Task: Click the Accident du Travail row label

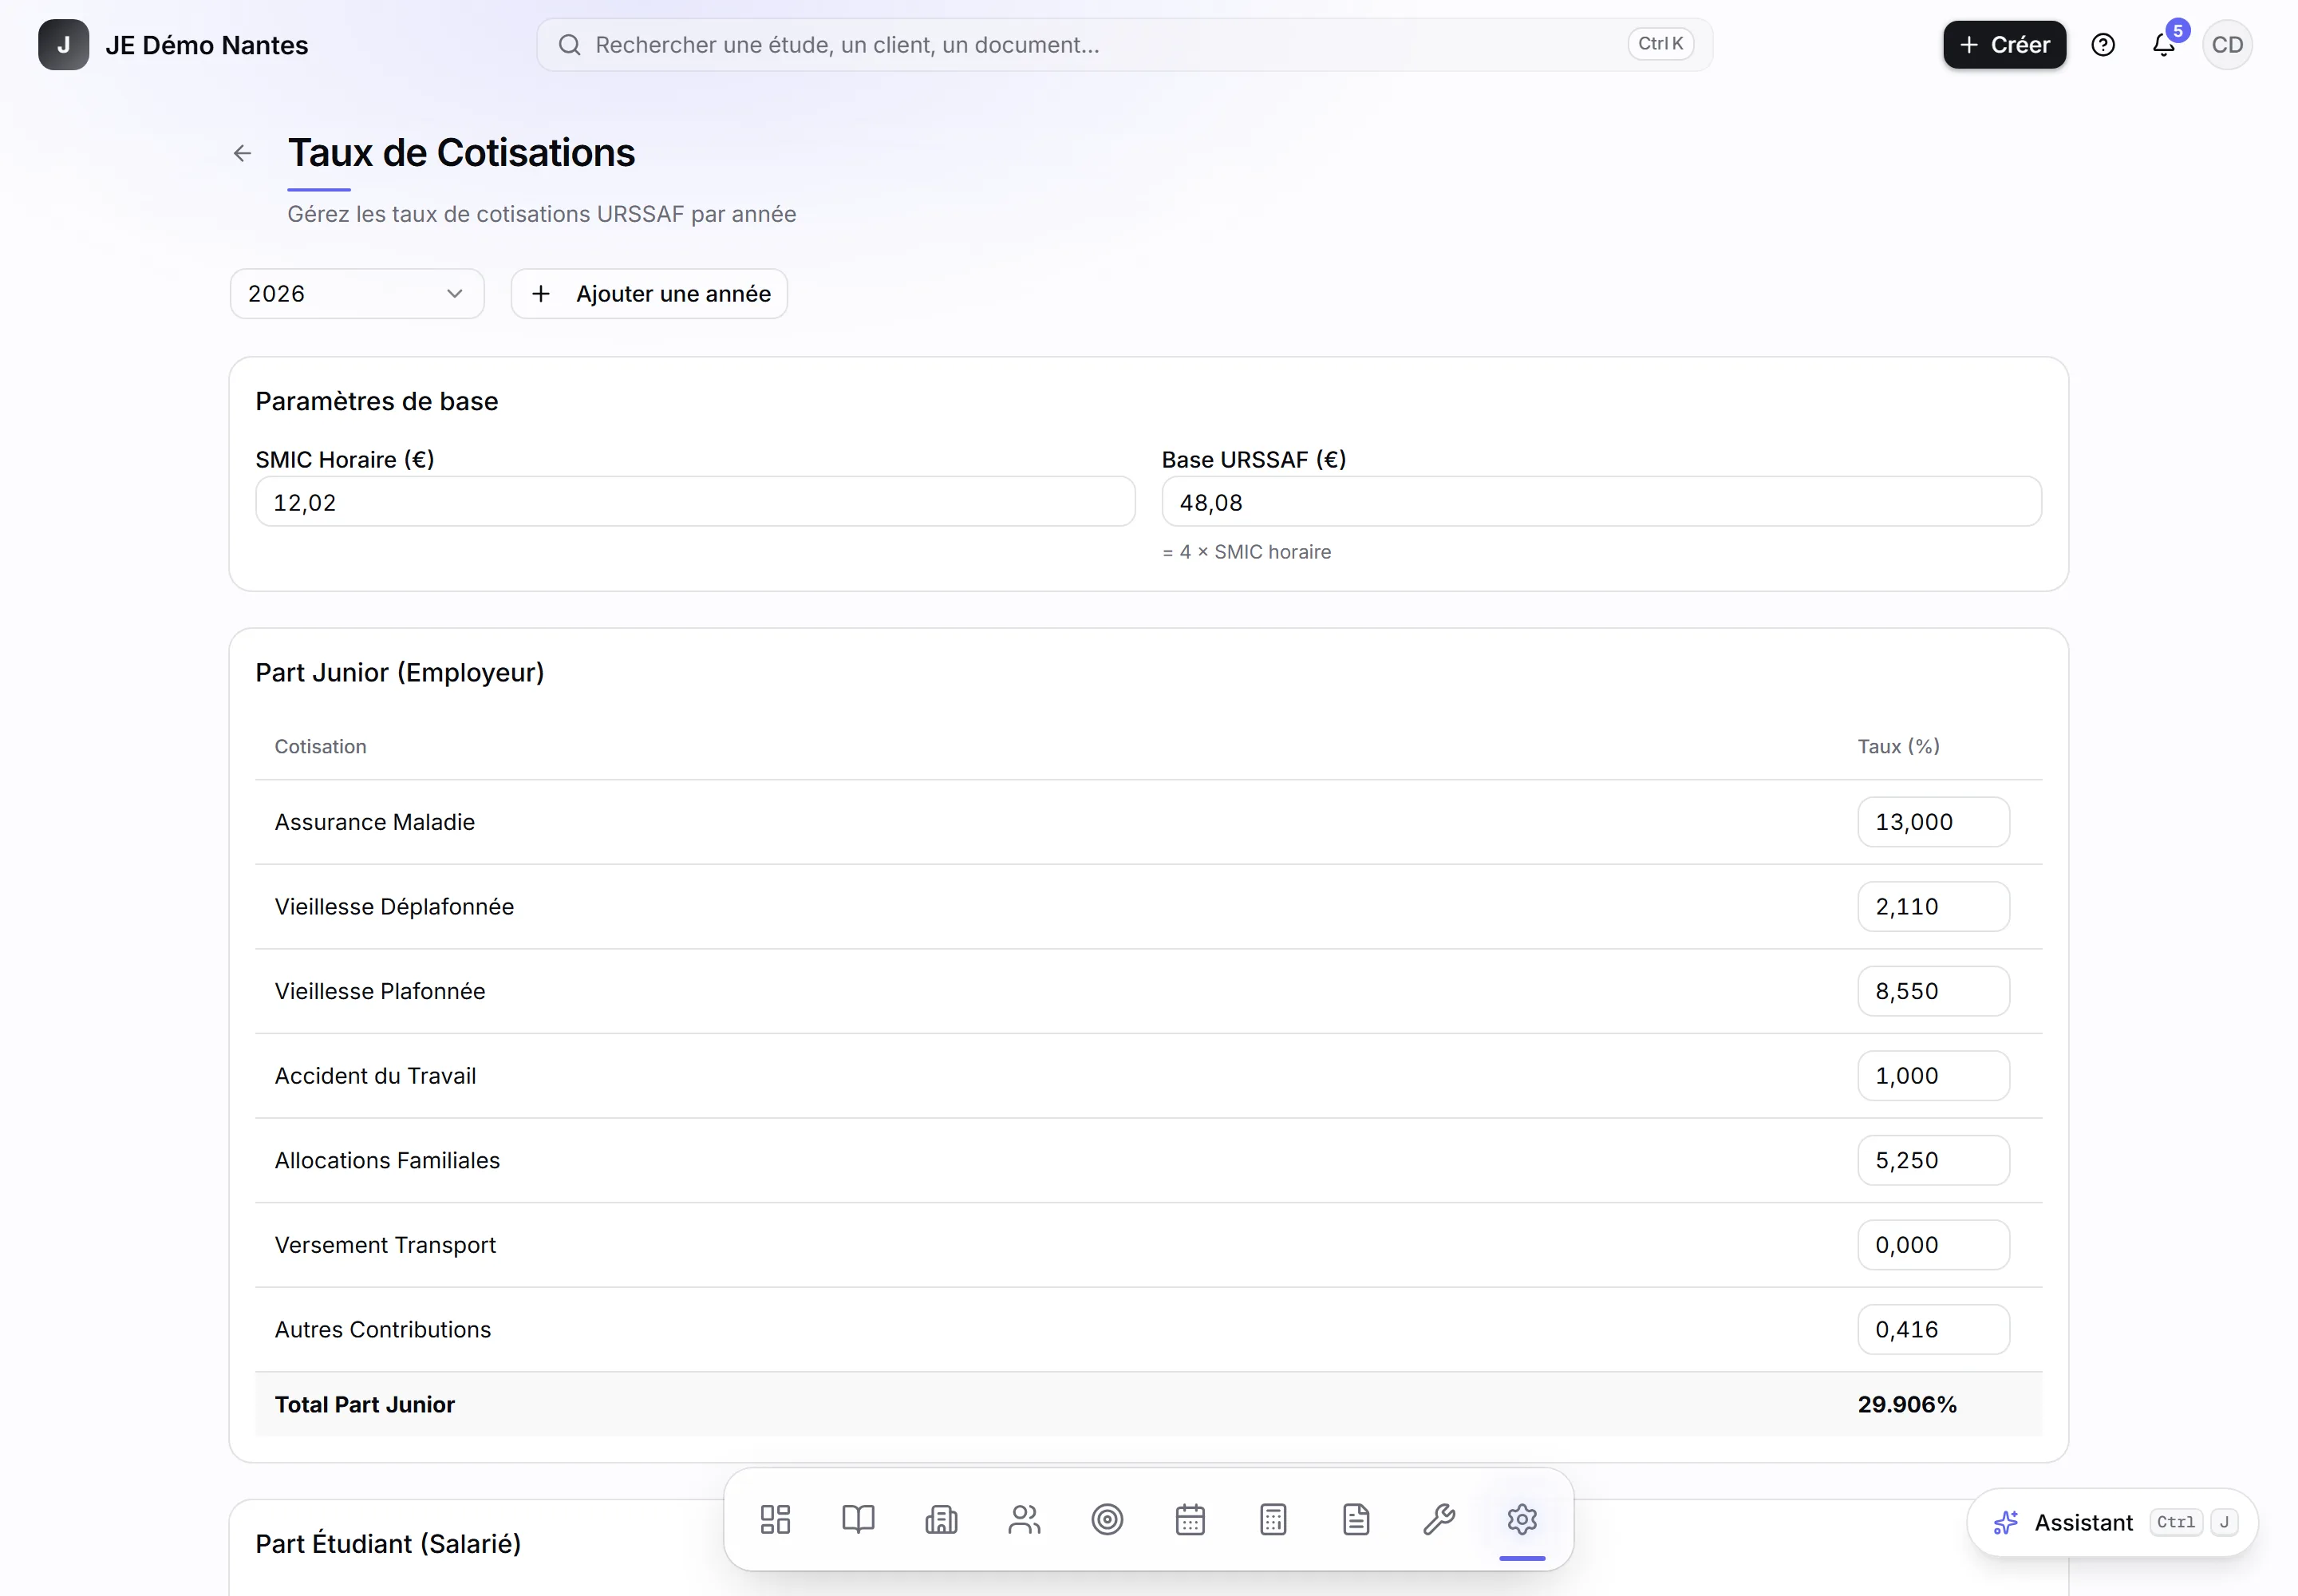Action: (x=375, y=1076)
